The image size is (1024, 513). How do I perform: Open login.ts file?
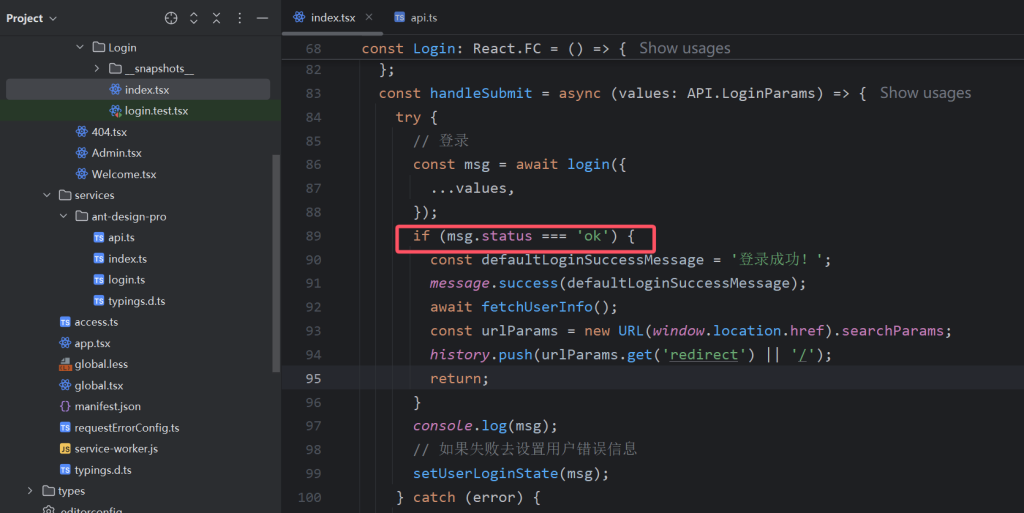click(x=127, y=280)
